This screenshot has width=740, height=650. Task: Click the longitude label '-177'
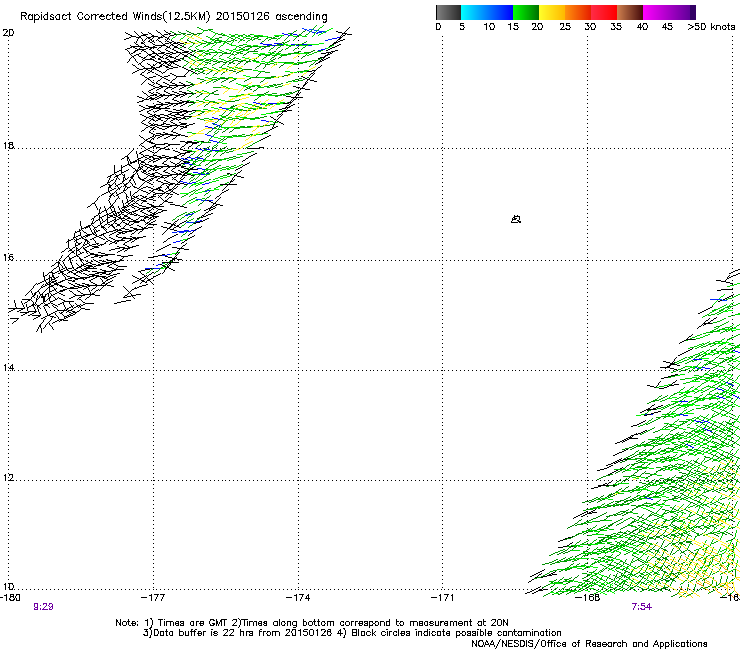click(153, 598)
